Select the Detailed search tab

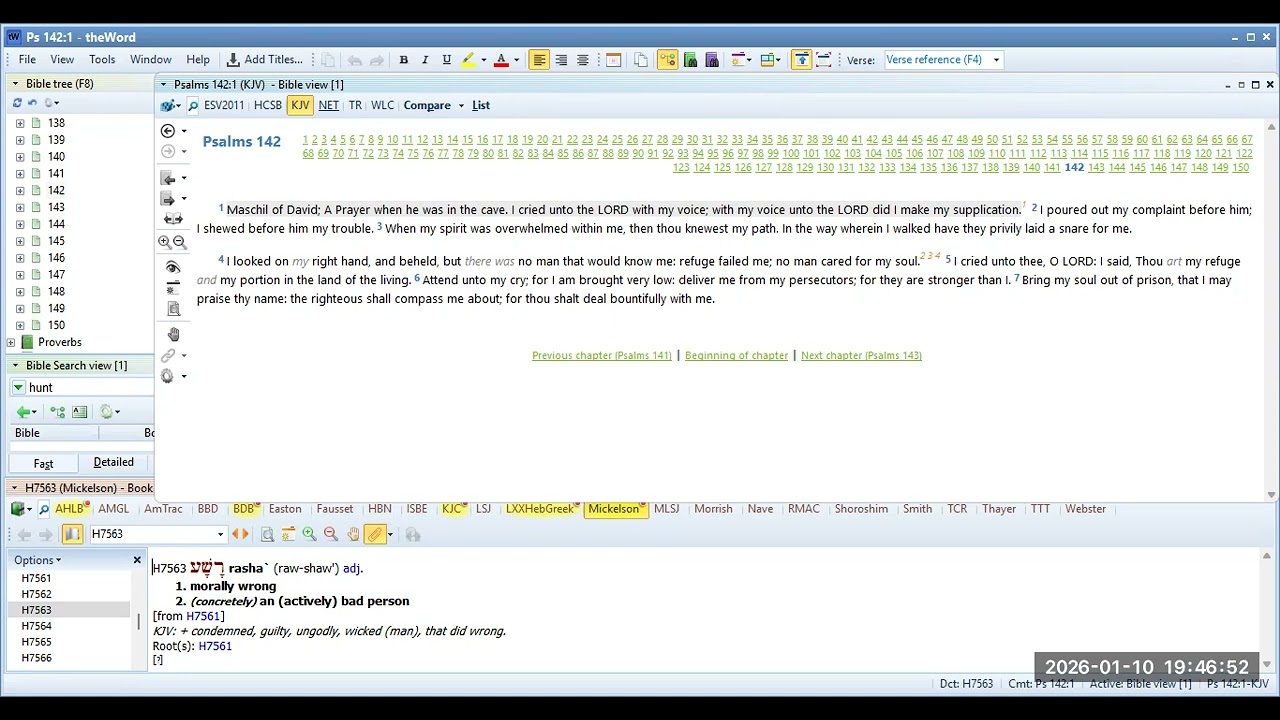(x=114, y=462)
